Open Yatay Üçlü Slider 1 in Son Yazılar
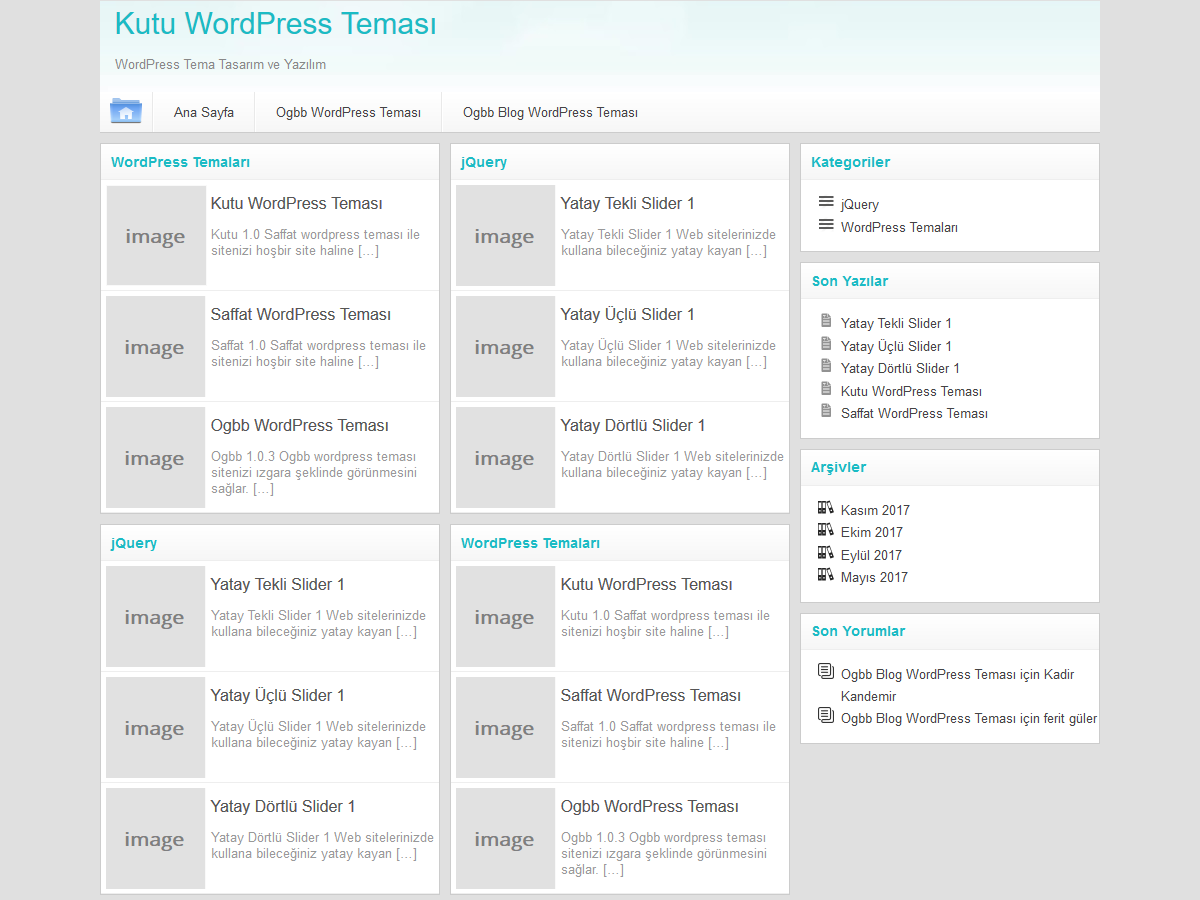 [896, 346]
